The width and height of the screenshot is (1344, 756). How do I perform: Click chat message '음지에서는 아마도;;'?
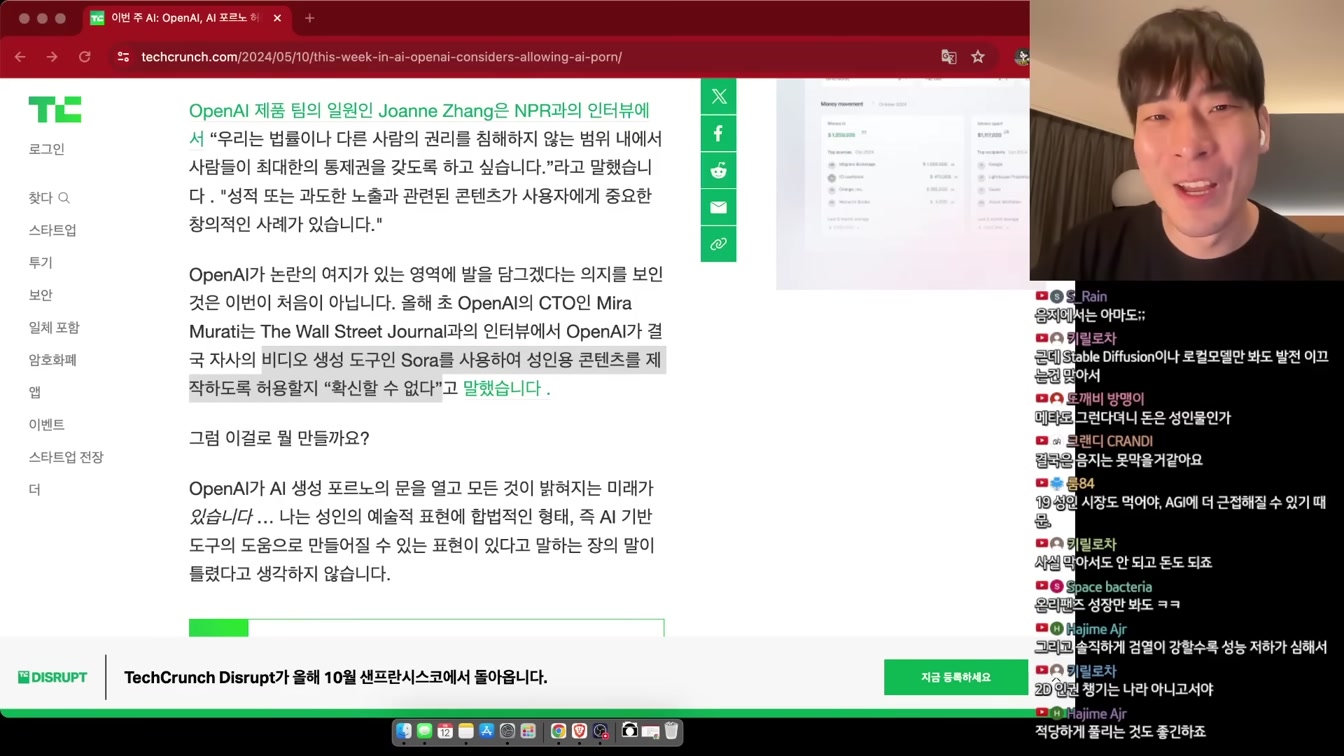click(1090, 315)
